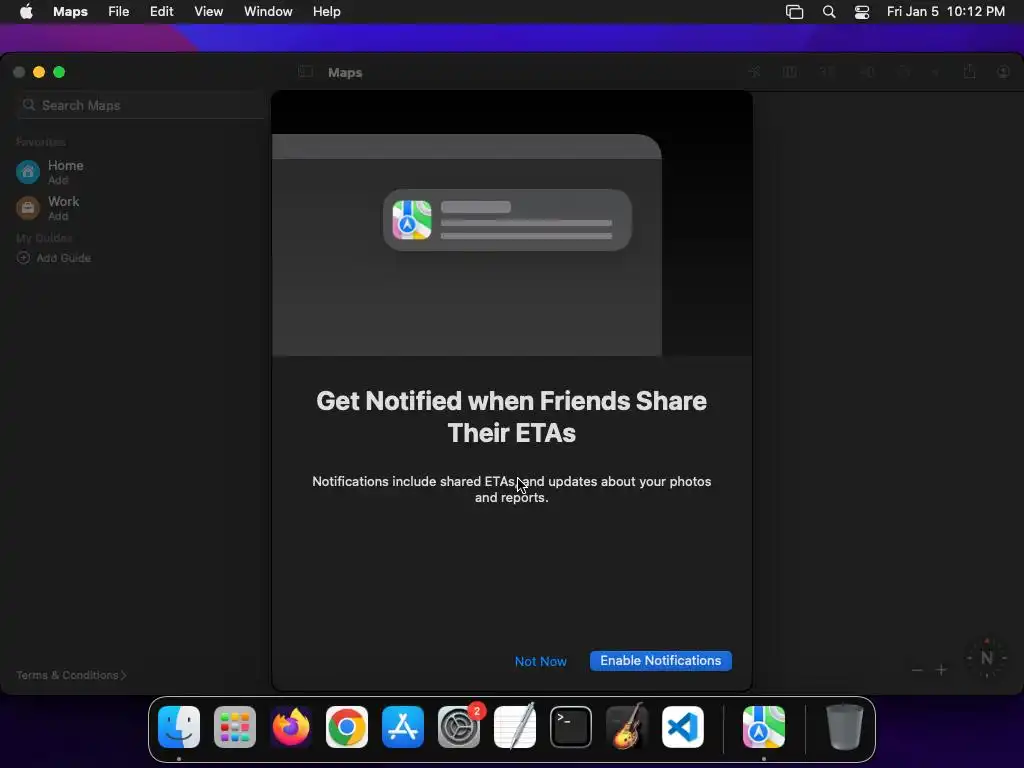Dismiss dialog with Not Now
1024x768 pixels.
(x=540, y=661)
